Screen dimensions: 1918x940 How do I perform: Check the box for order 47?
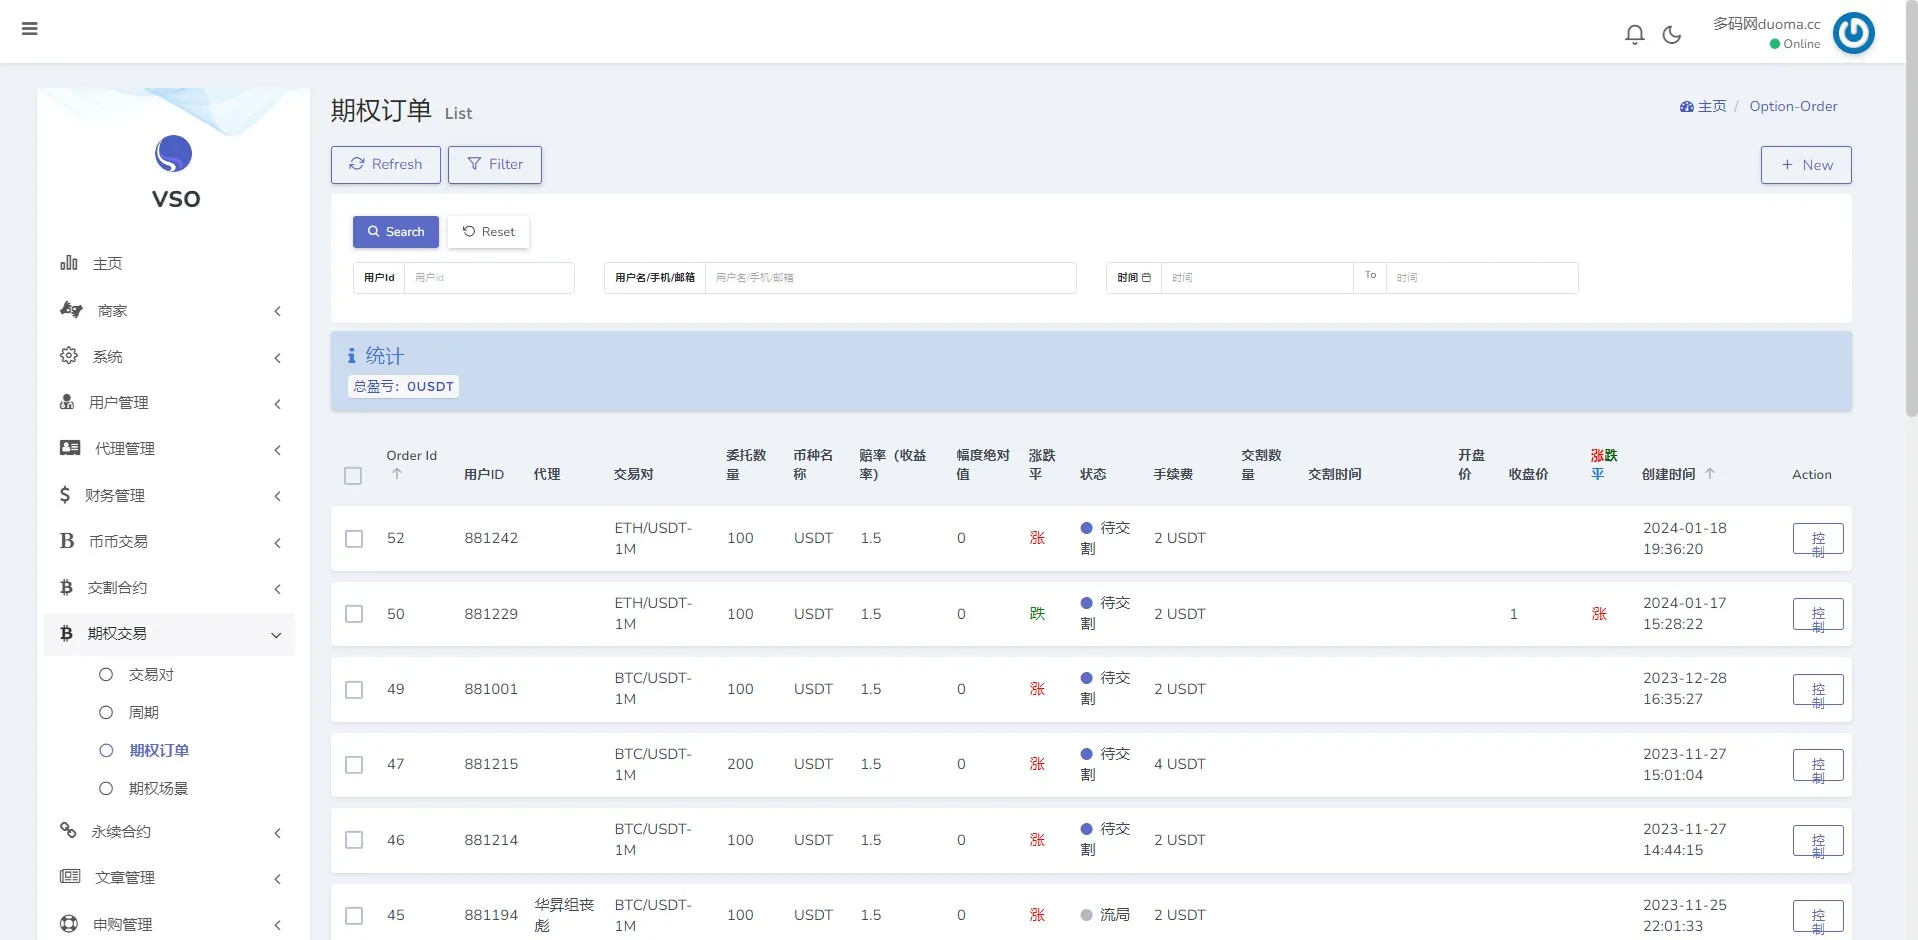354,765
